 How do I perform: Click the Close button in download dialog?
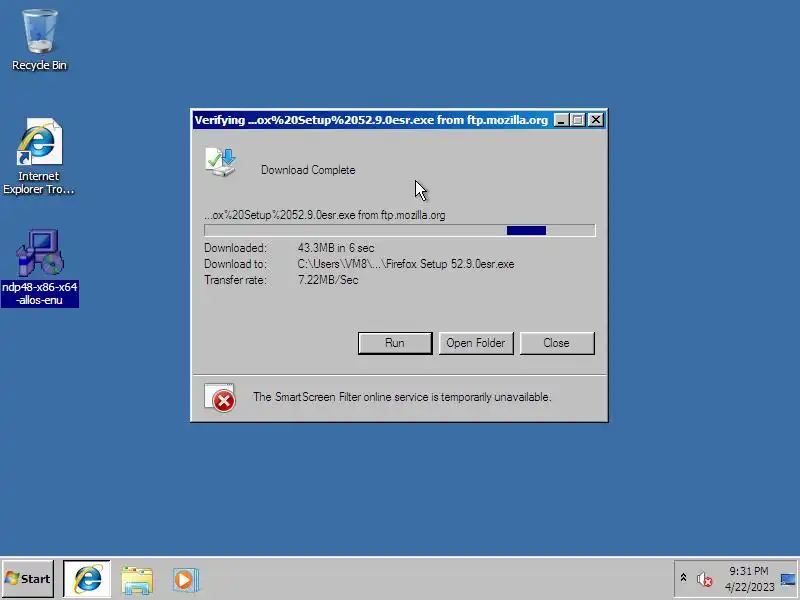(x=557, y=343)
